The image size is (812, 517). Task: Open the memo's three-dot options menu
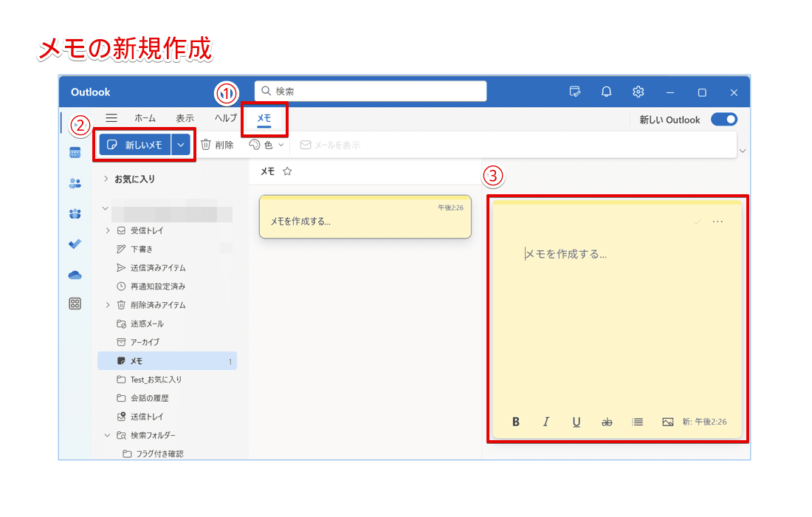coord(717,222)
